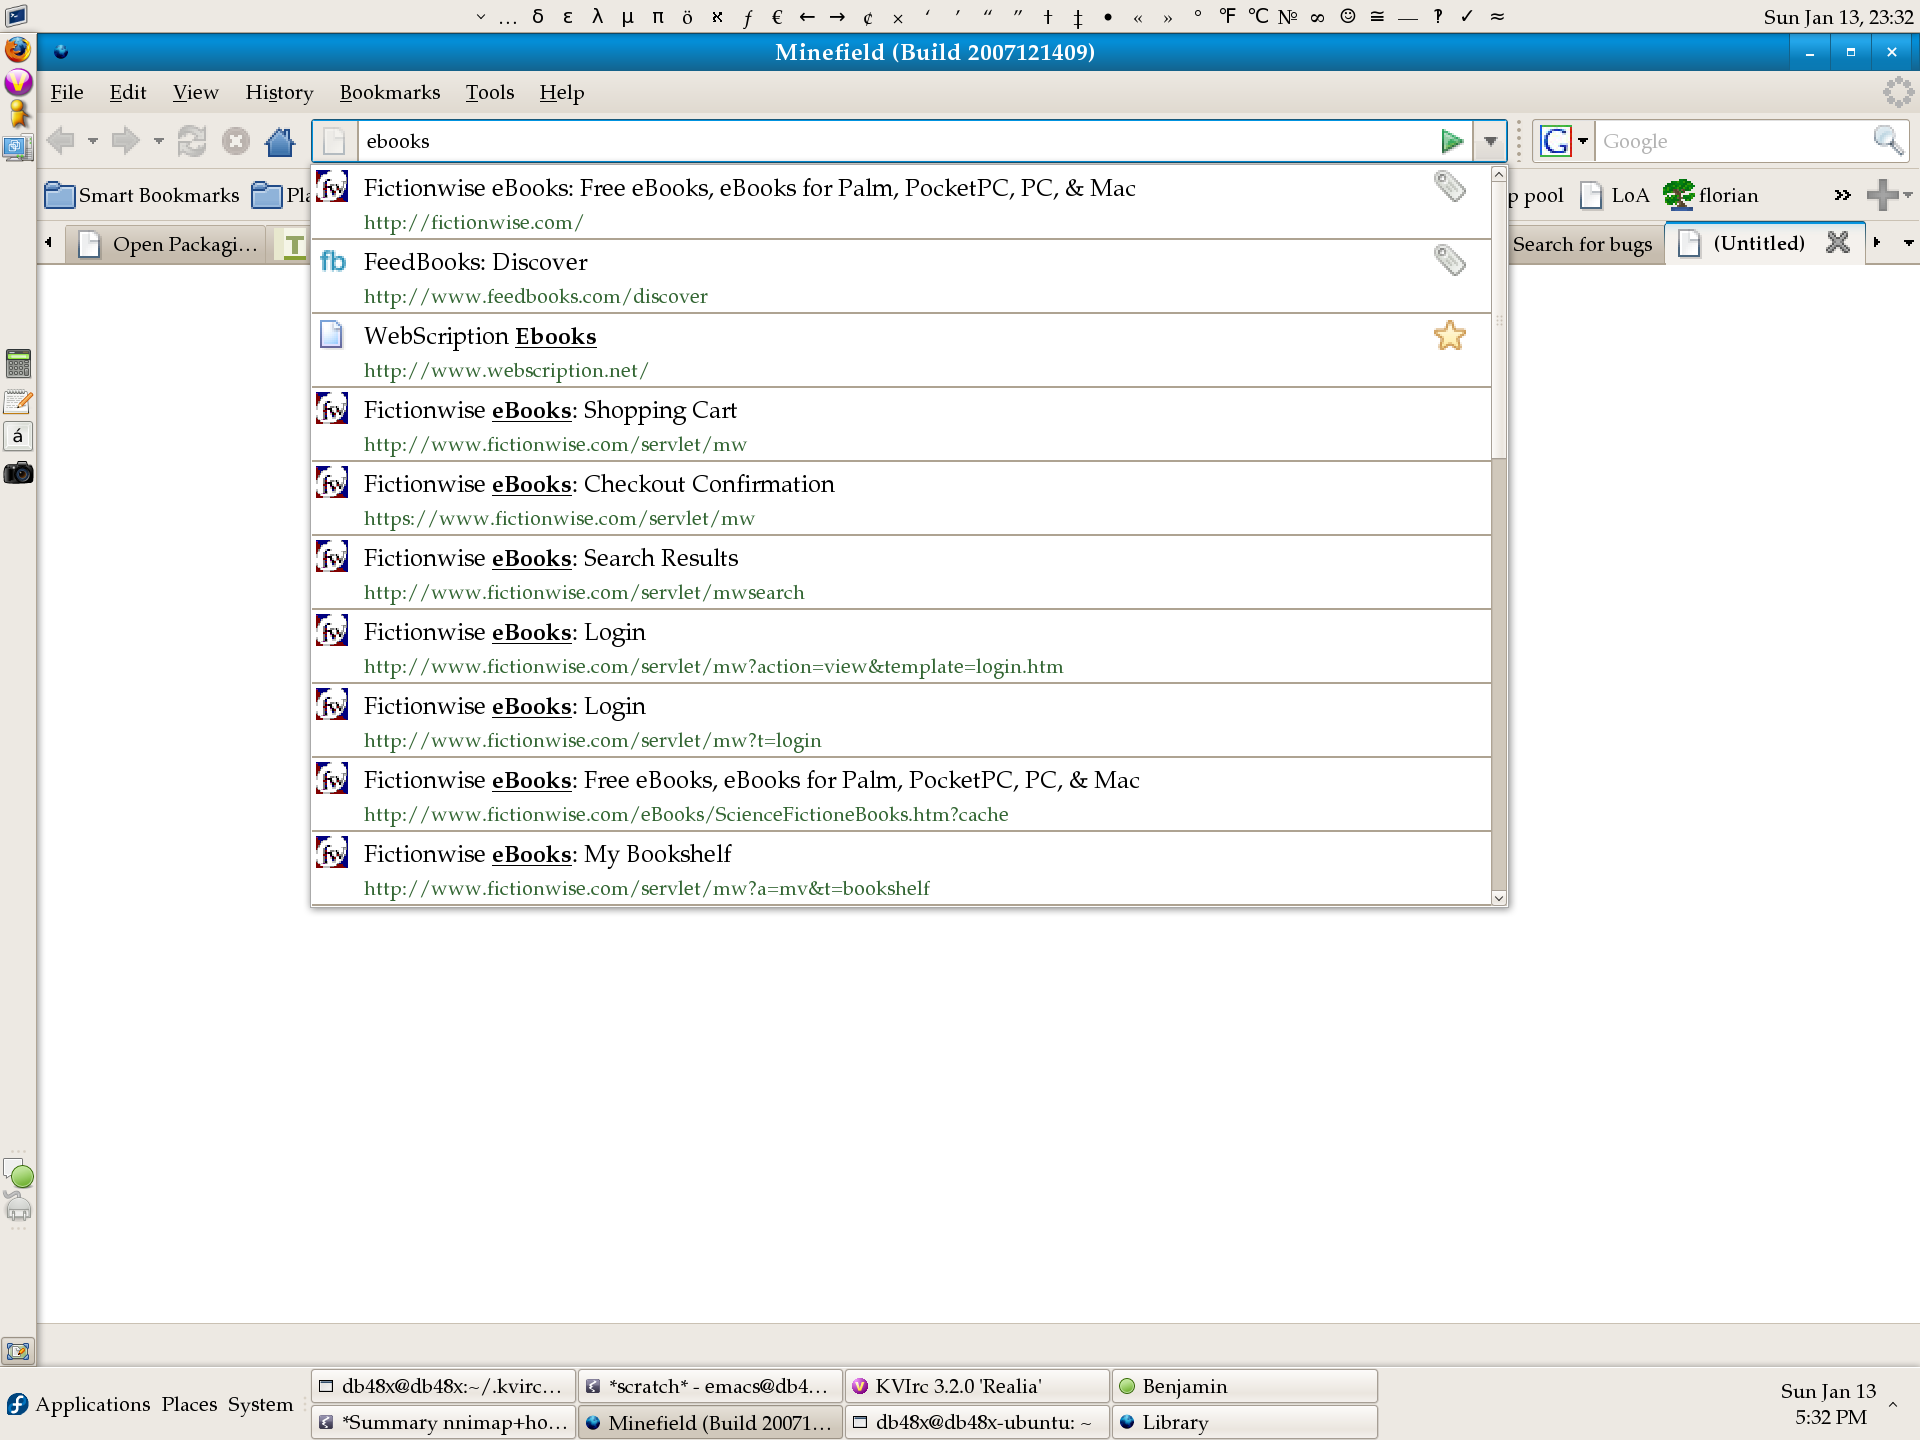Open the dropdown arrow beside the plus icon
The height and width of the screenshot is (1440, 1920).
point(1908,195)
